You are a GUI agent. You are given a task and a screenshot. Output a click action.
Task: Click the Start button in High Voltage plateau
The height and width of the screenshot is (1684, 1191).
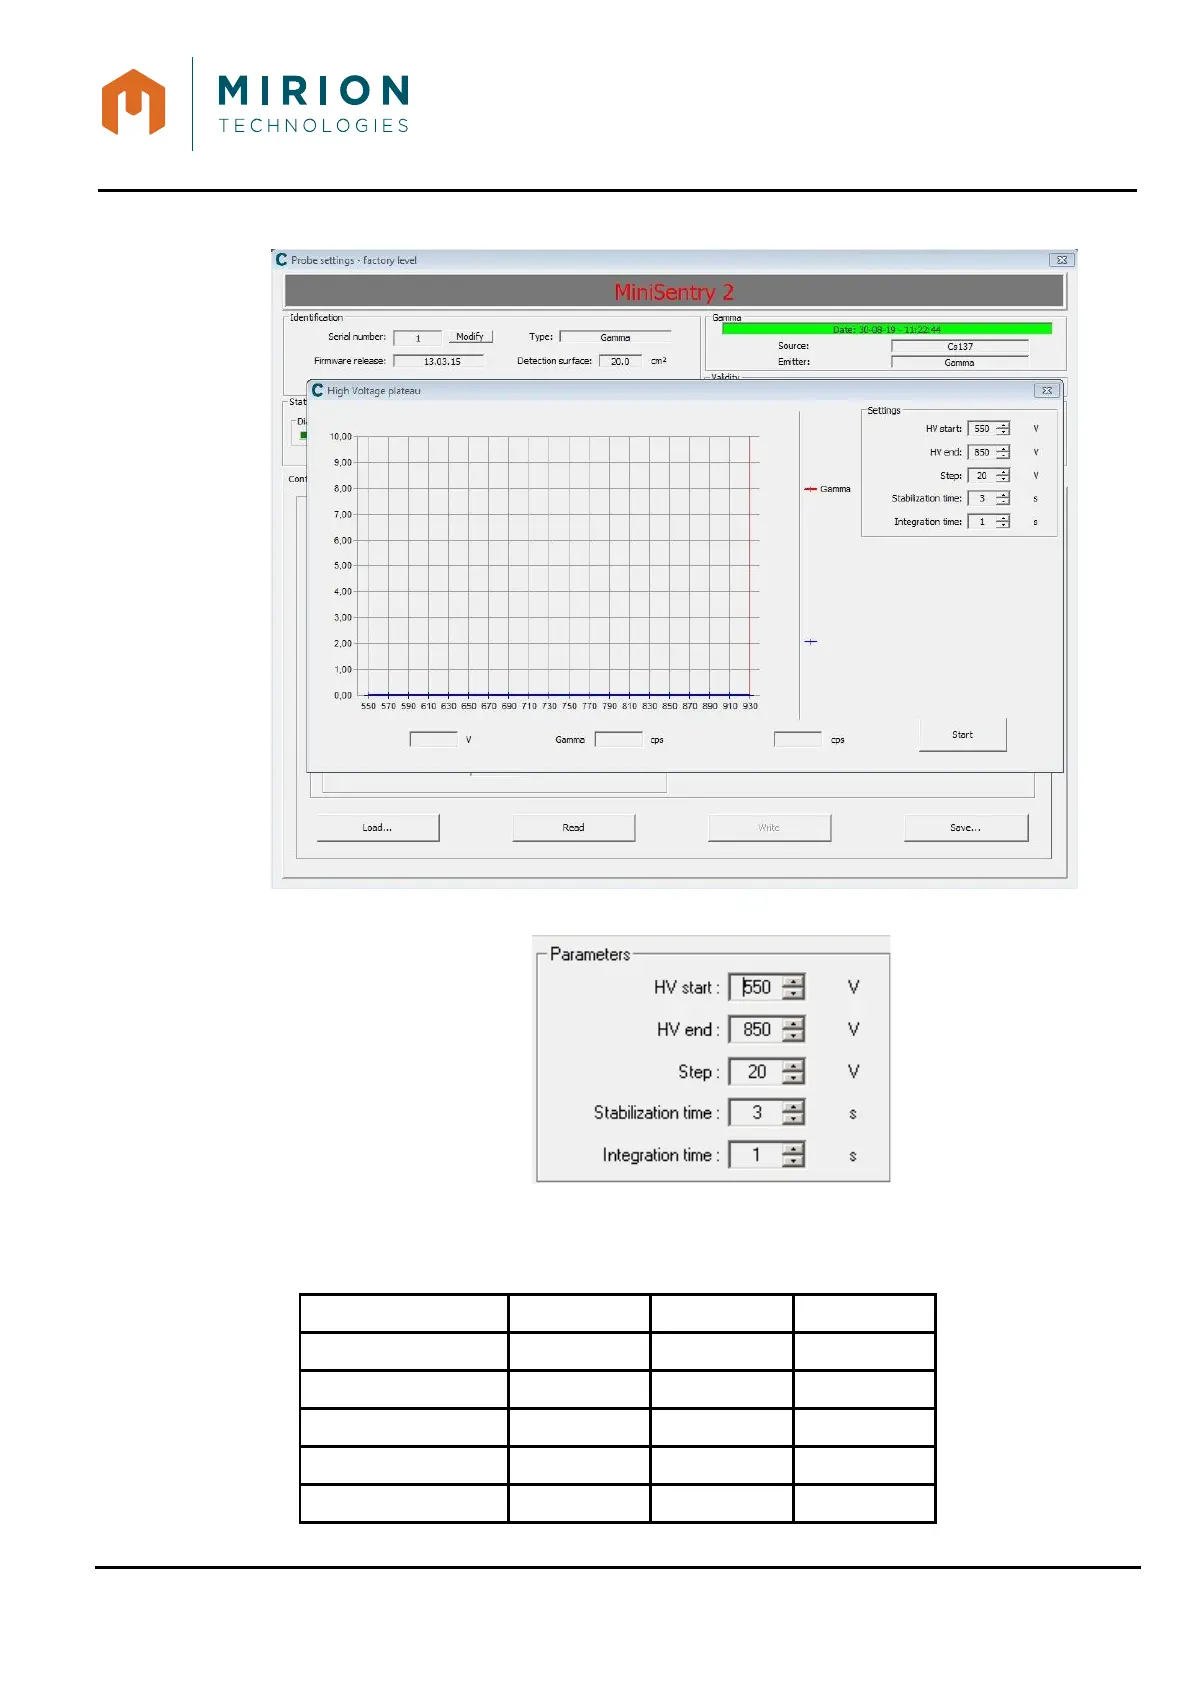coord(962,735)
